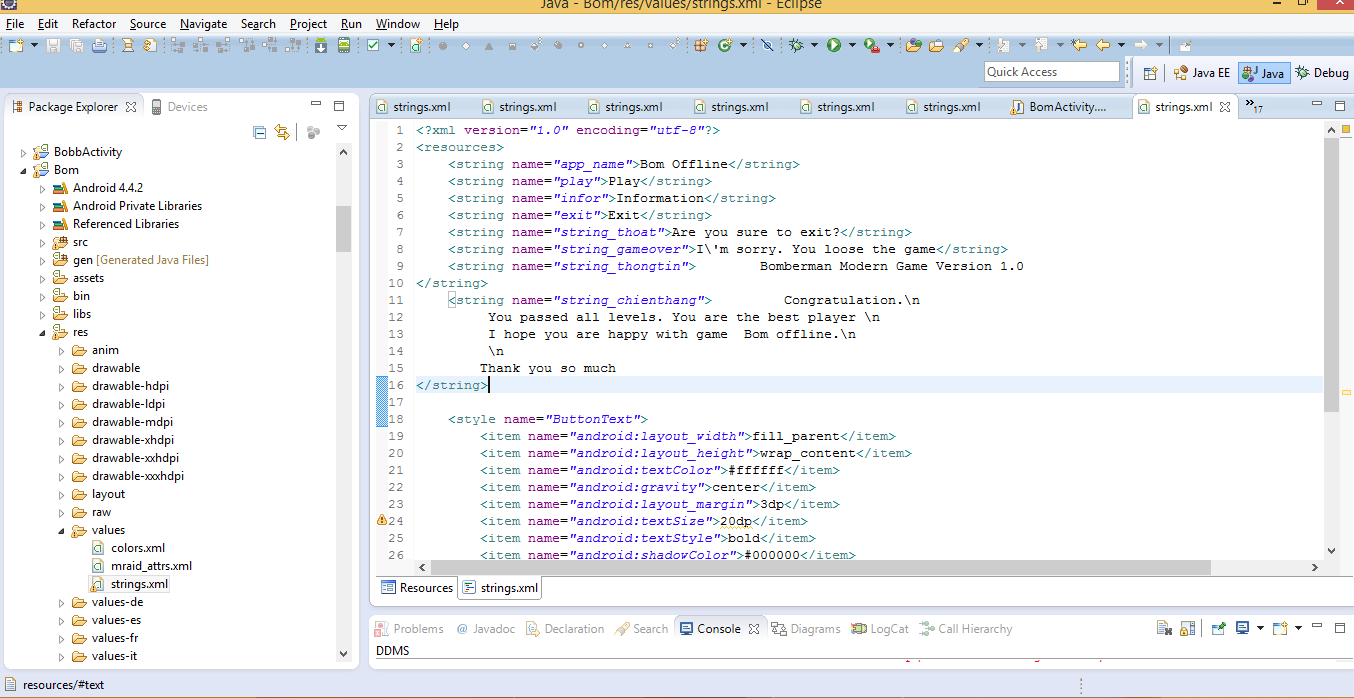Open the Window menu

(398, 23)
